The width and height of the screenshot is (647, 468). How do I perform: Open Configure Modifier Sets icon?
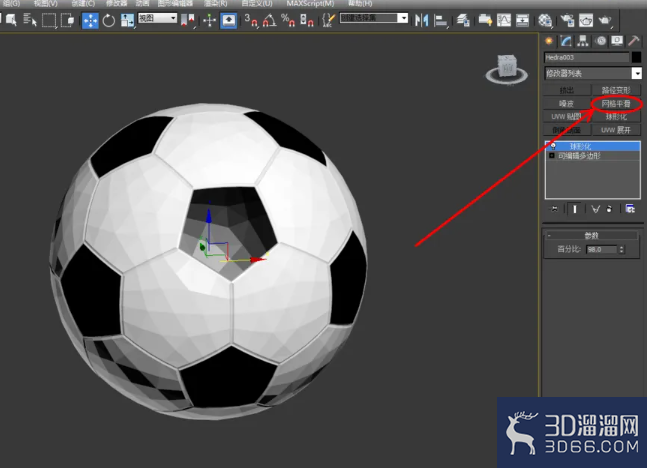pyautogui.click(x=630, y=209)
